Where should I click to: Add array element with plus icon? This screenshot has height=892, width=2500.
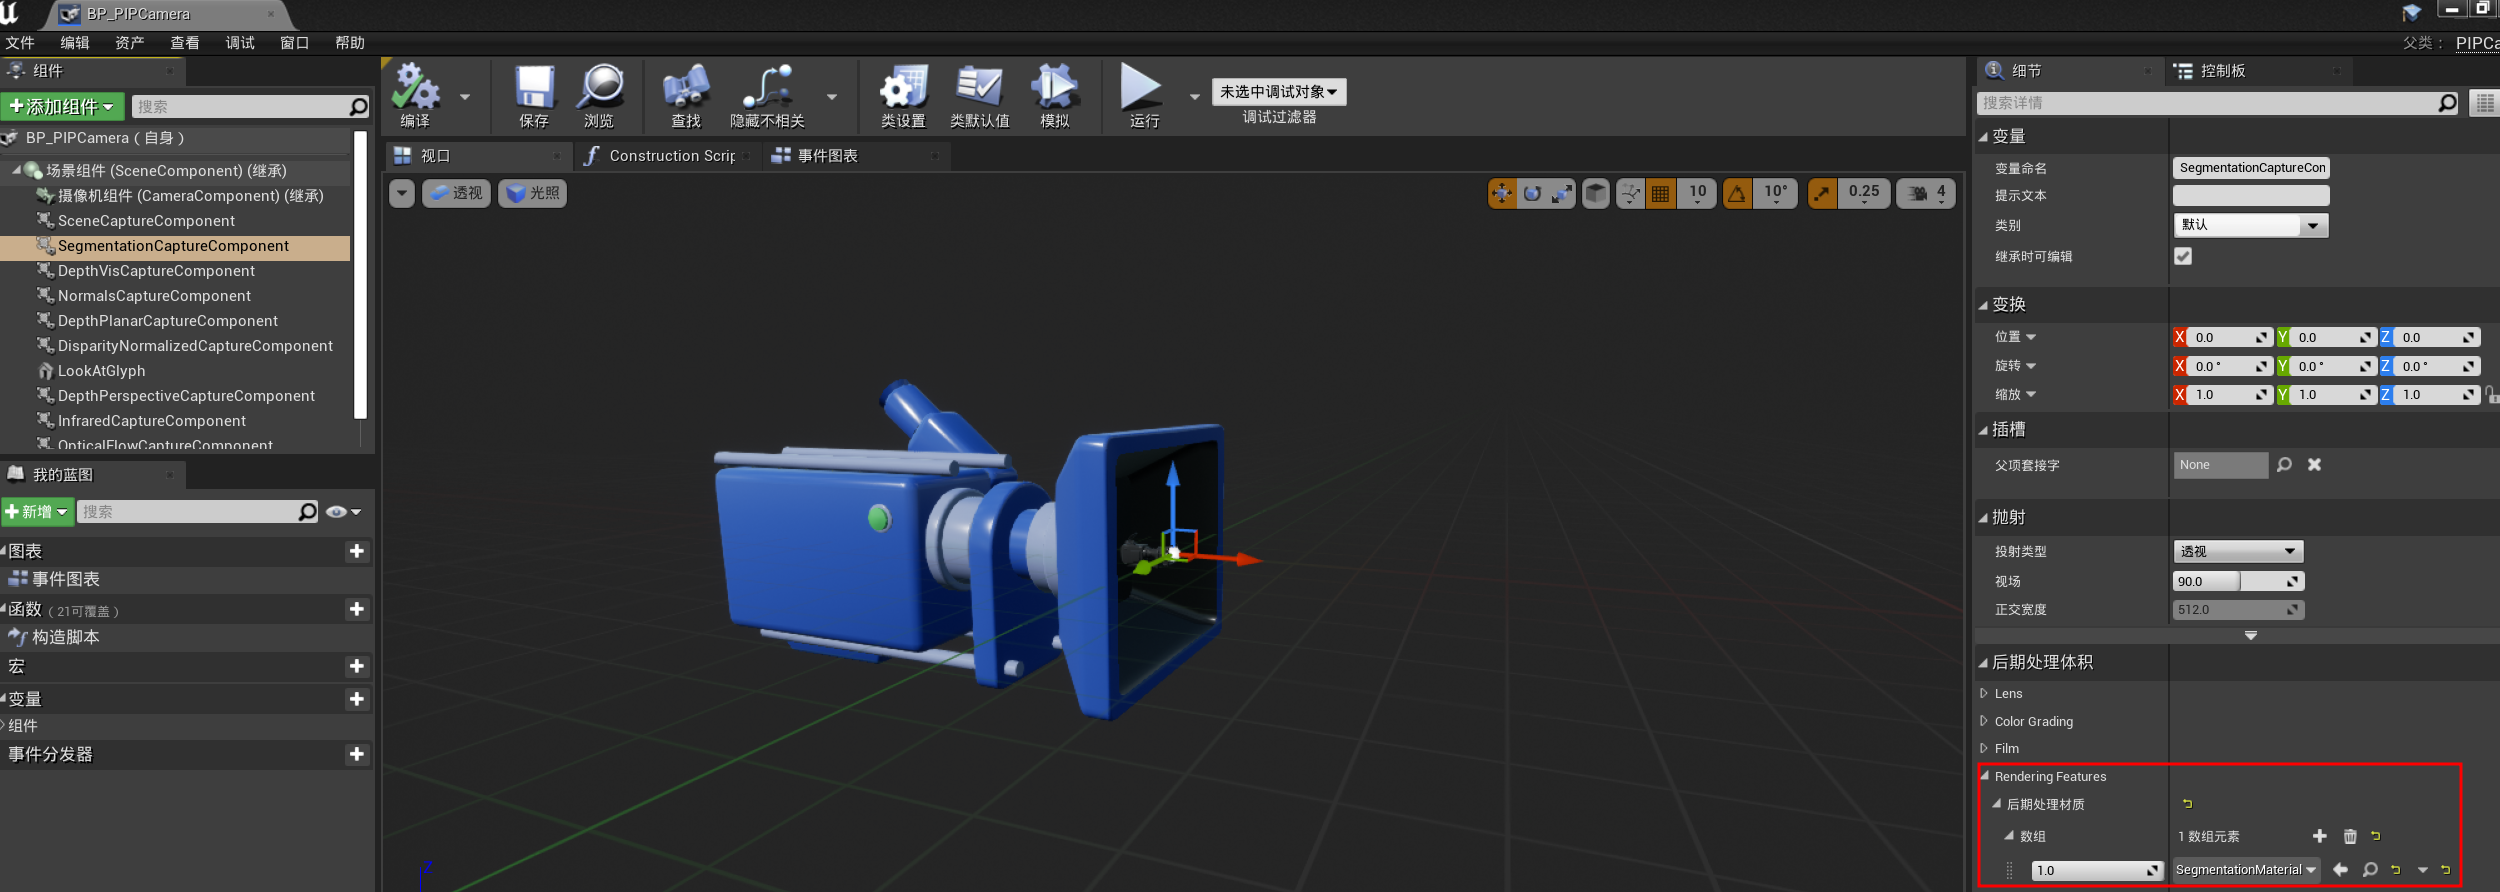tap(2320, 836)
